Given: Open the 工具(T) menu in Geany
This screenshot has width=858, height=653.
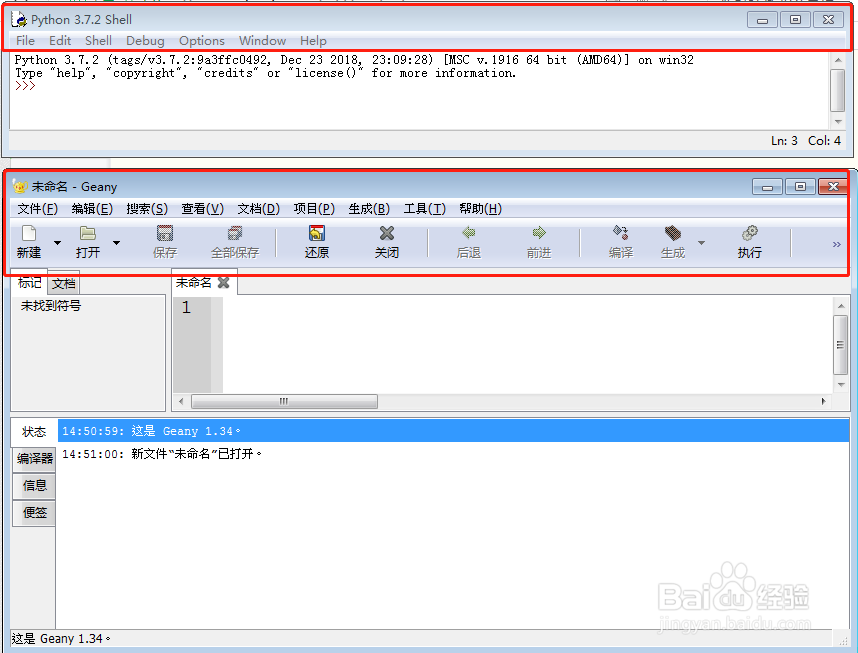Looking at the screenshot, I should (425, 209).
